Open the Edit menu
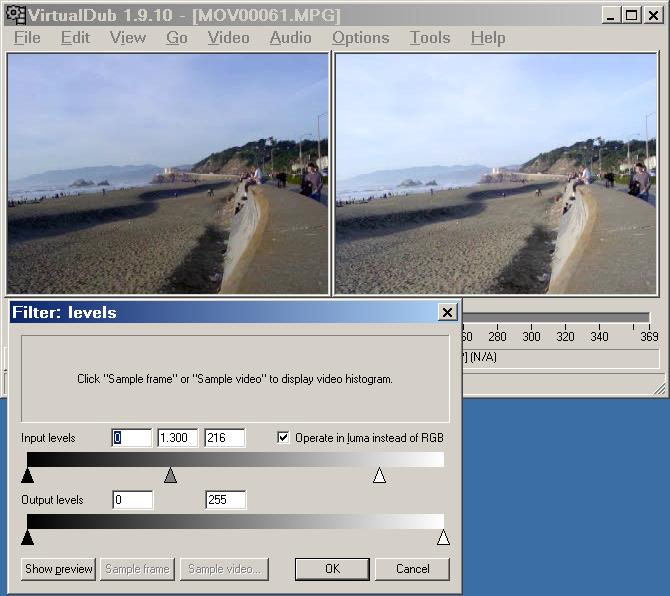The image size is (670, 596). (x=75, y=38)
